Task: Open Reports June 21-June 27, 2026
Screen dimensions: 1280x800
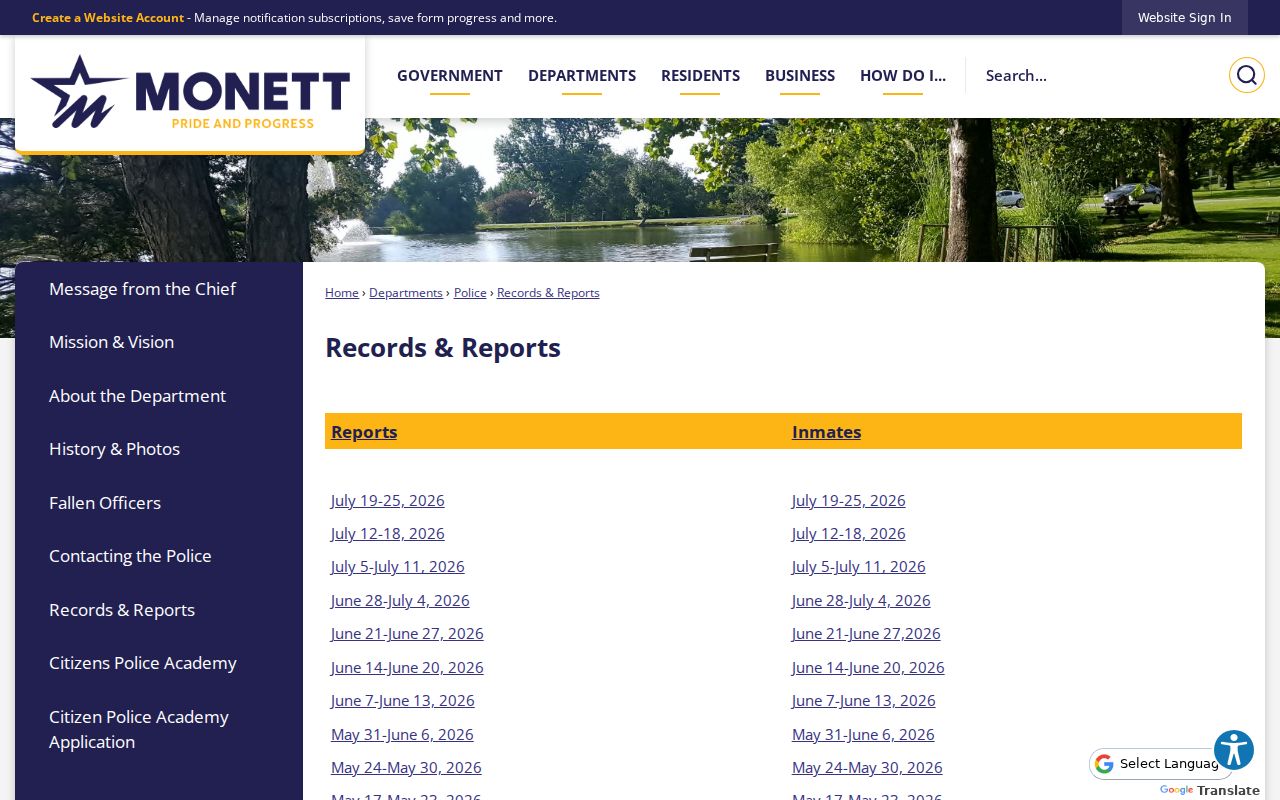Action: [407, 634]
